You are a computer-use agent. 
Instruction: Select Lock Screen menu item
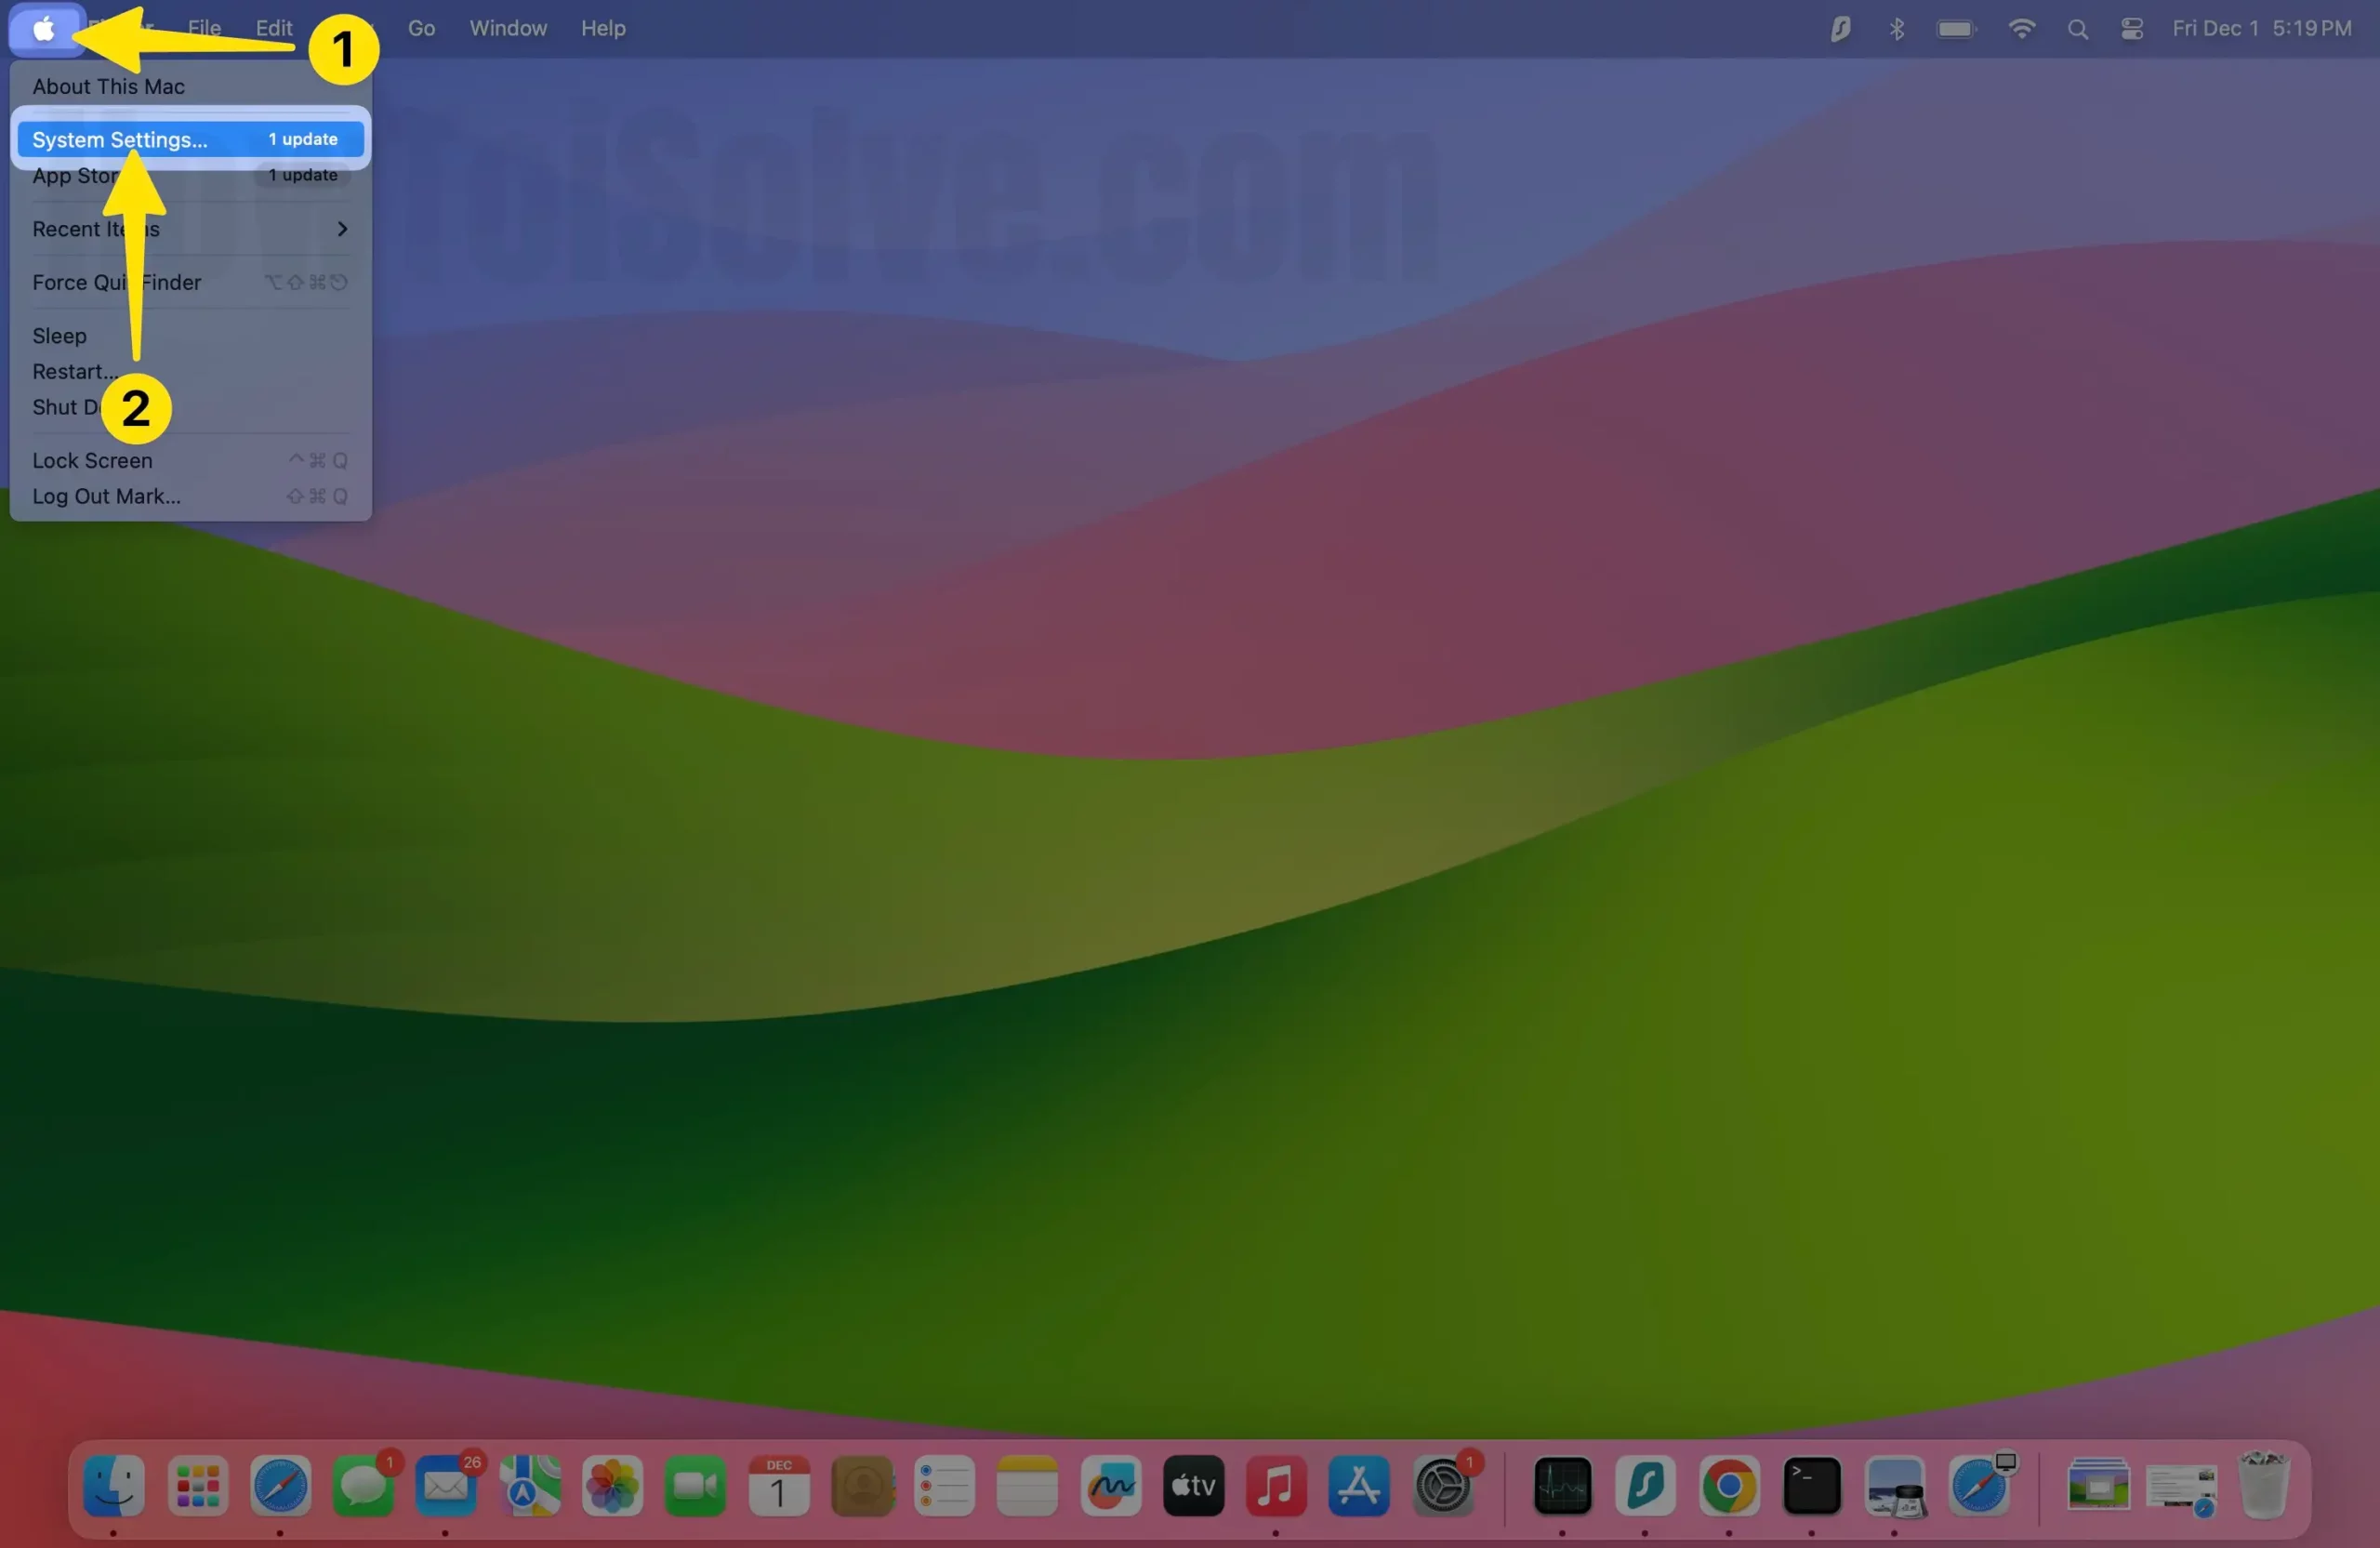pos(190,461)
